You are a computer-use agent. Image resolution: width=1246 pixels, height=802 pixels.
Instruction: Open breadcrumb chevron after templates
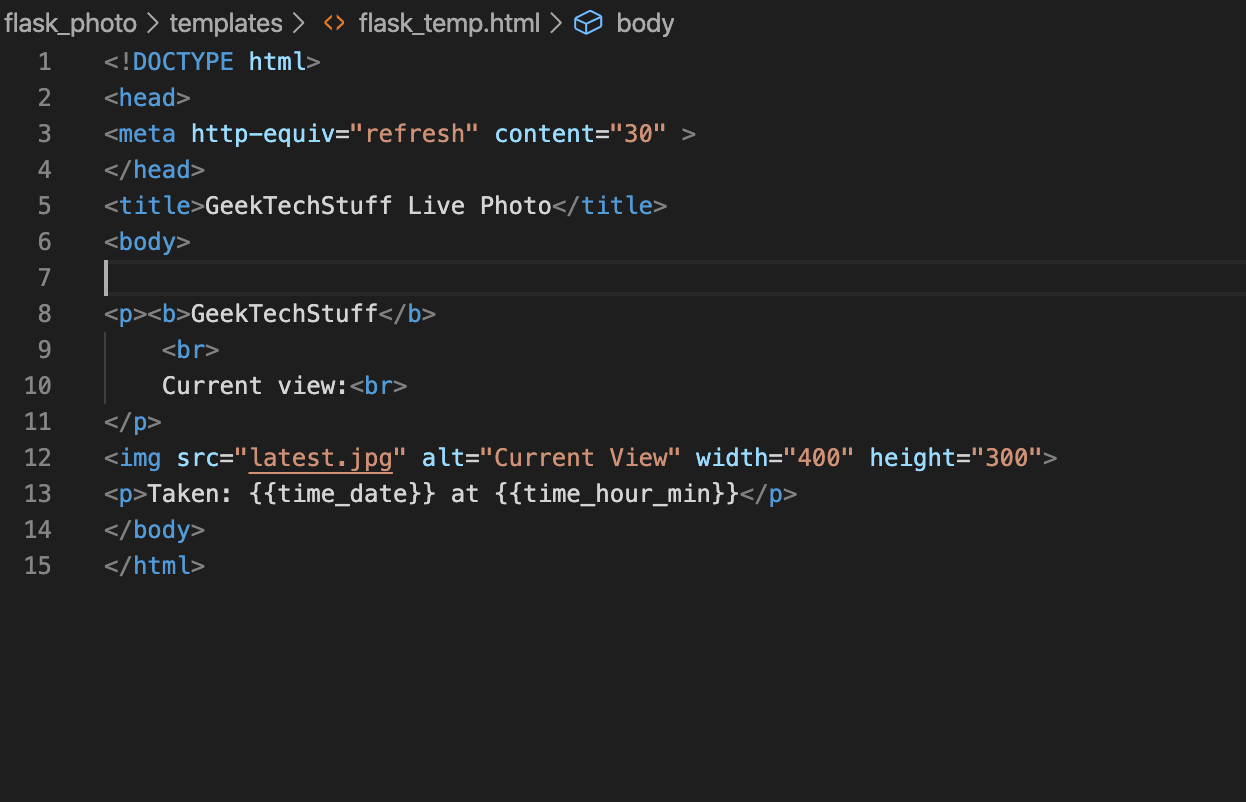(298, 22)
